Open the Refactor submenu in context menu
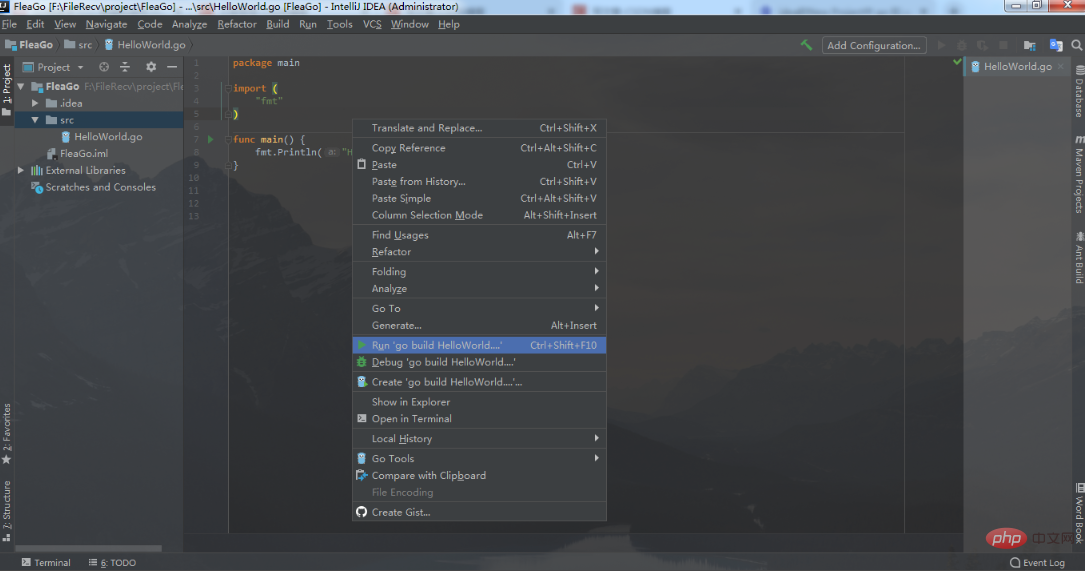Viewport: 1085px width, 571px height. [x=479, y=252]
